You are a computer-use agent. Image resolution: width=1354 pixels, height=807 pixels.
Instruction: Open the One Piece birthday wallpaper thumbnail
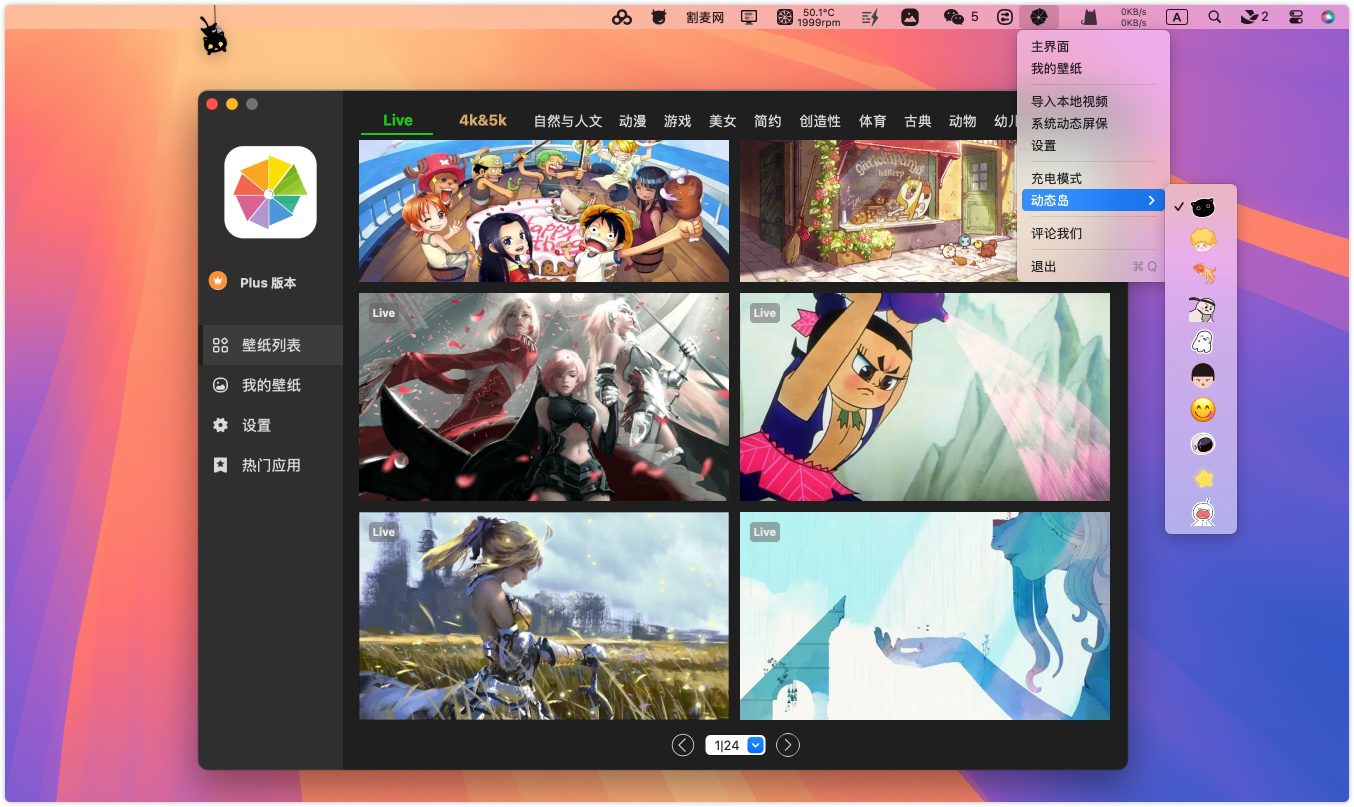pos(544,211)
